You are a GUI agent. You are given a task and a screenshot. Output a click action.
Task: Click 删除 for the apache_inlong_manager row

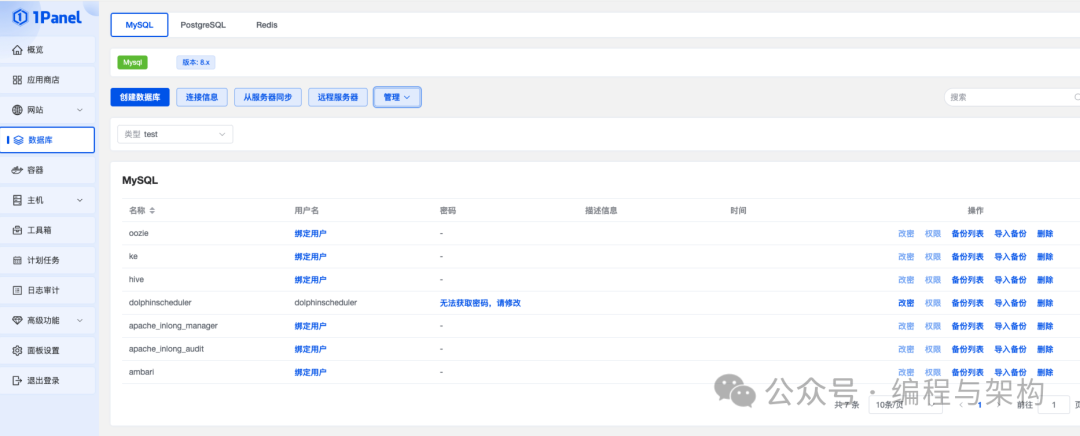[x=1045, y=326]
